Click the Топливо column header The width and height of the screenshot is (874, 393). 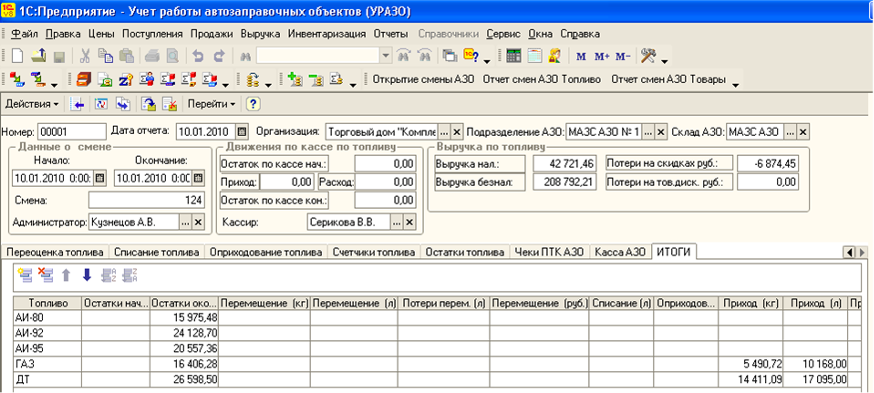coord(48,303)
